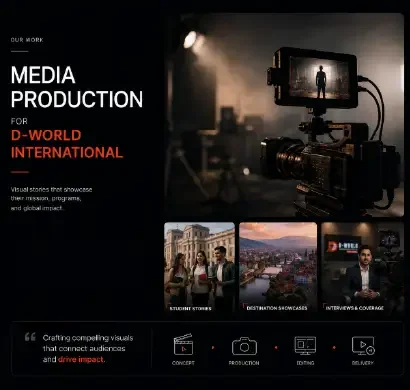Click the Editing monitor icon
Screen dimensions: 410x390
(305, 346)
